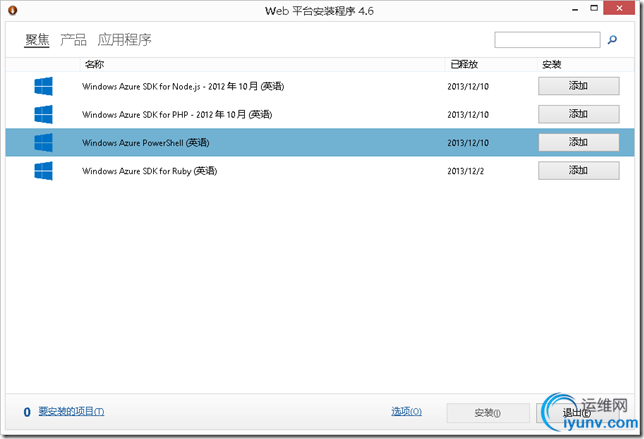This screenshot has height=439, width=644.
Task: Click the 安装 button at bottom
Action: click(x=488, y=413)
